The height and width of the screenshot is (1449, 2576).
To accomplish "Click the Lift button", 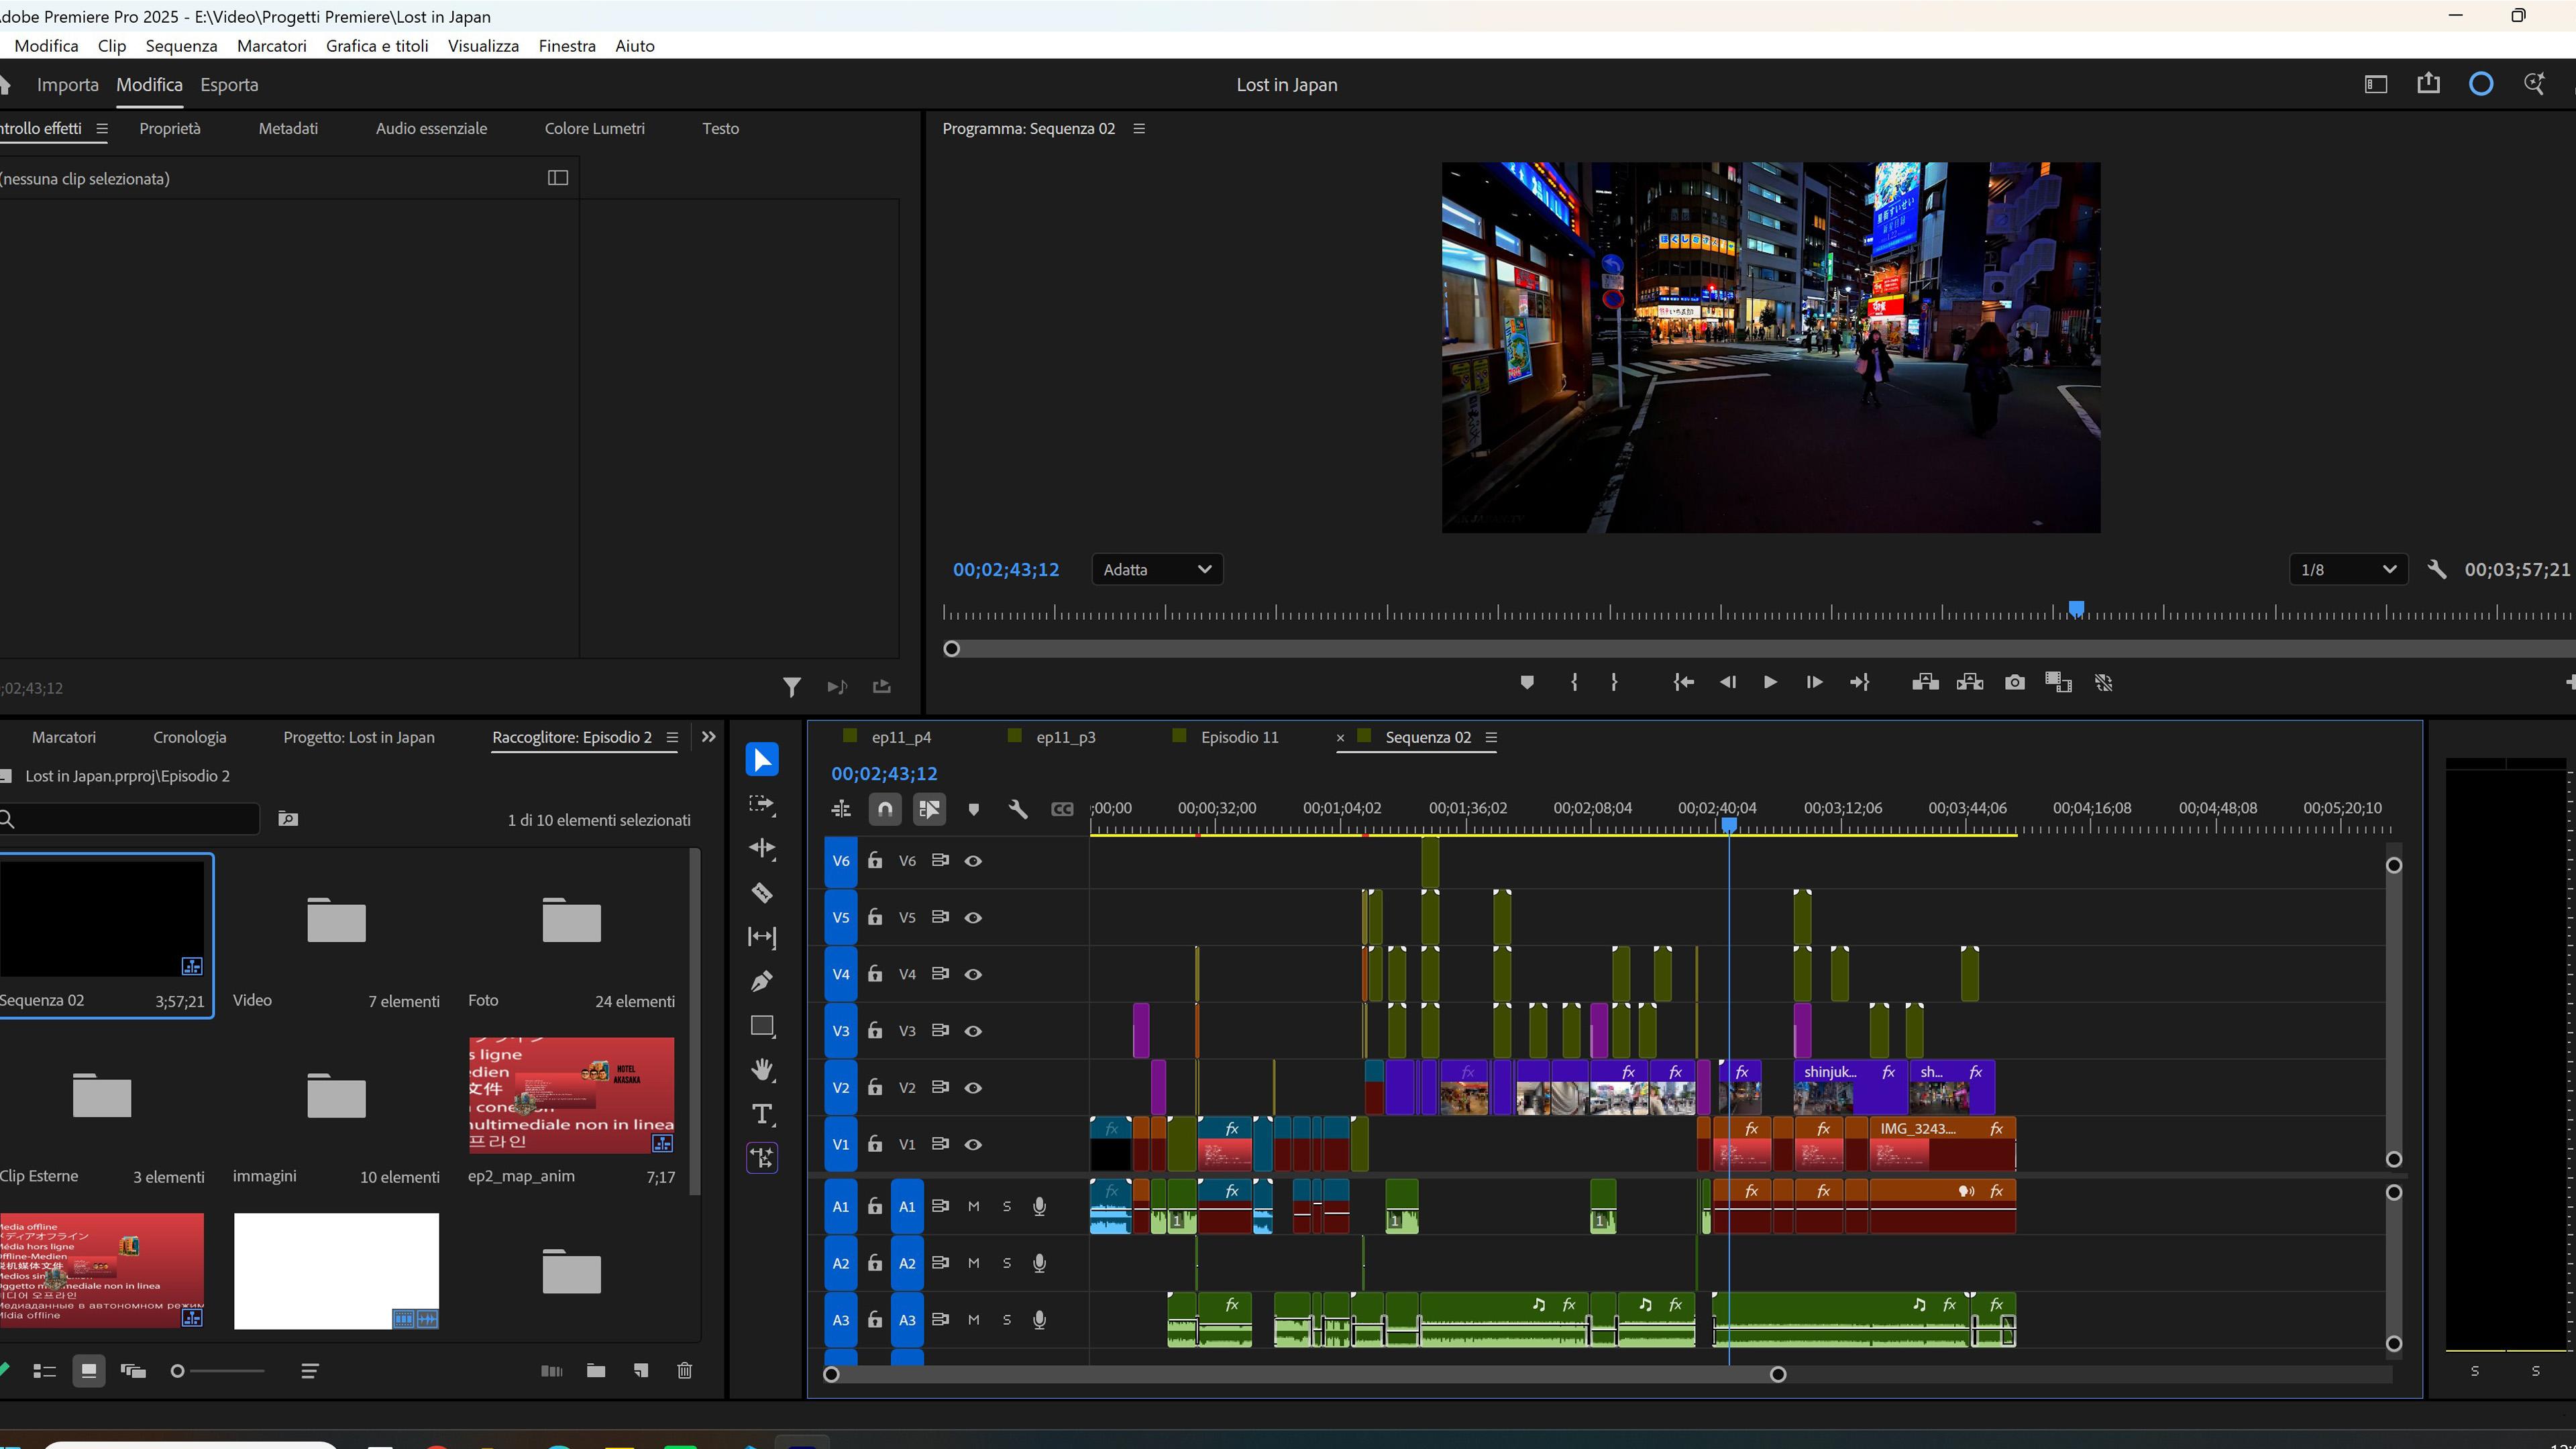I will (x=1925, y=682).
